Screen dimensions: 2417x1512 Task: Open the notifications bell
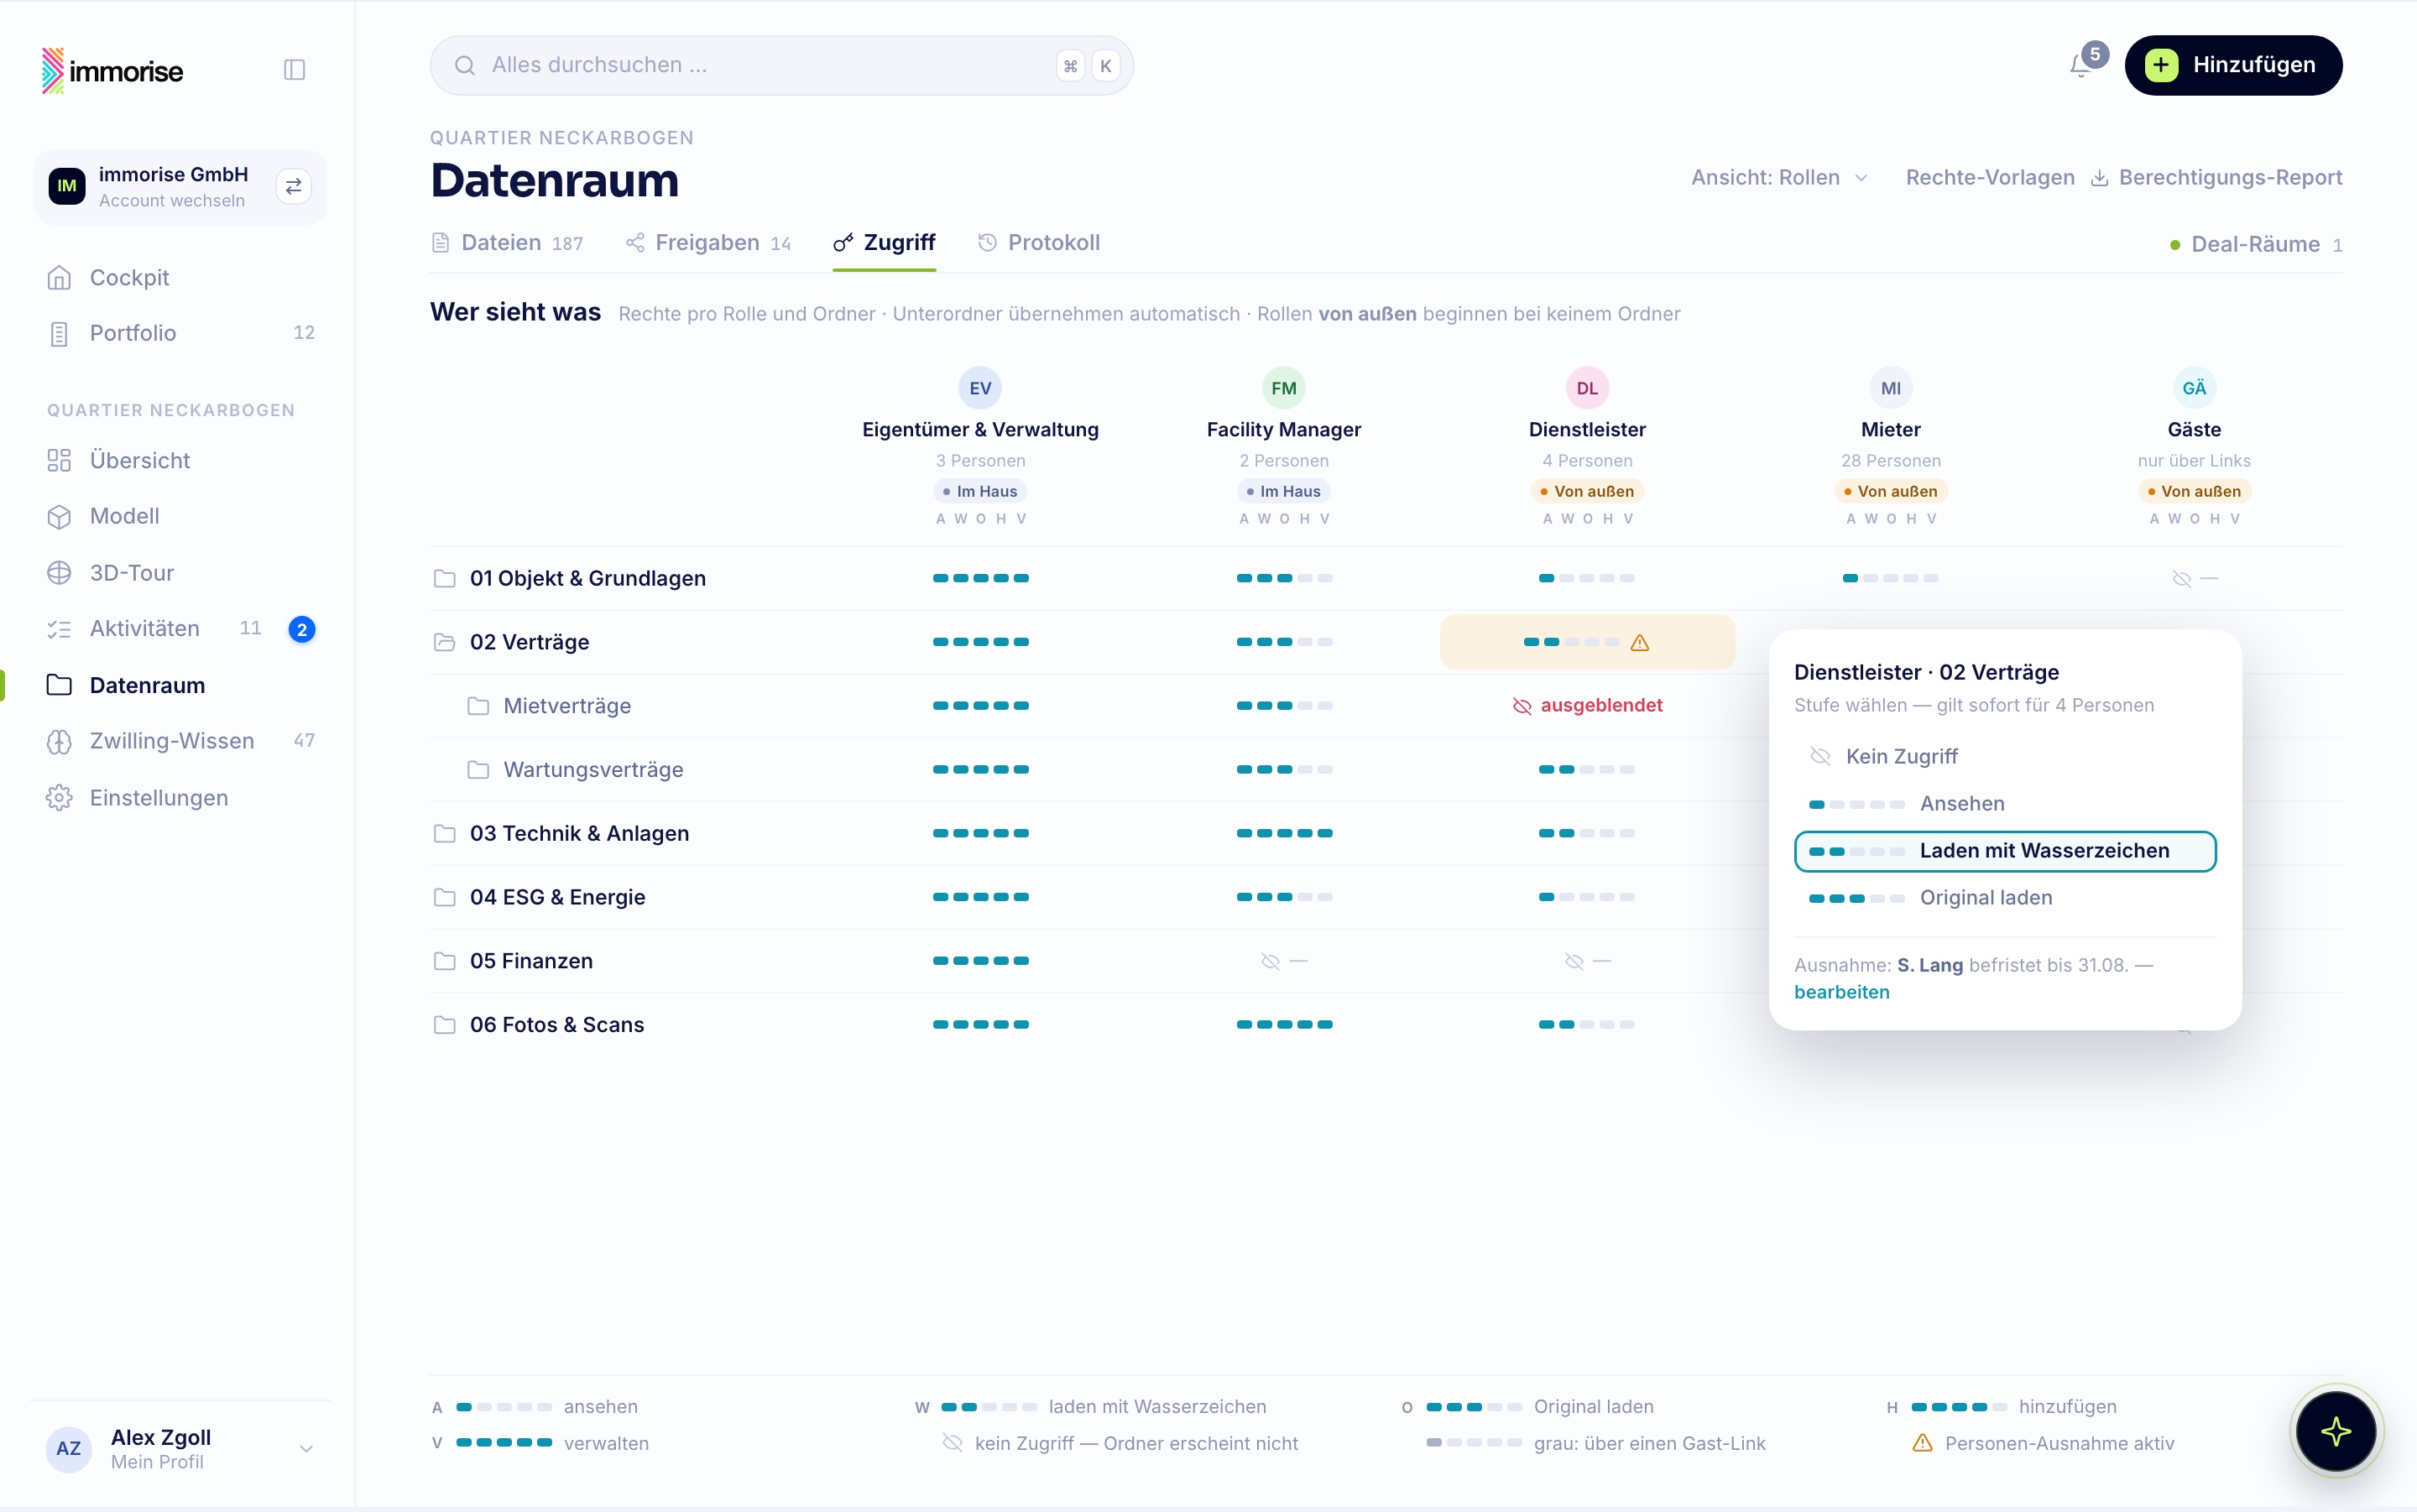[2080, 66]
